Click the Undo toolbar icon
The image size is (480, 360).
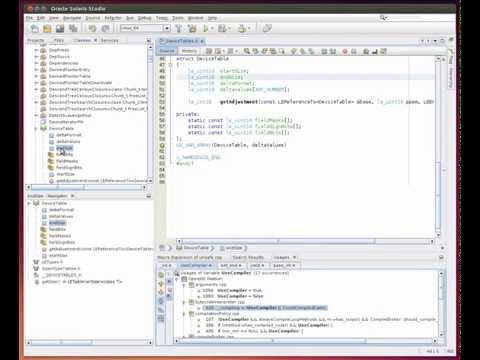[x=92, y=29]
